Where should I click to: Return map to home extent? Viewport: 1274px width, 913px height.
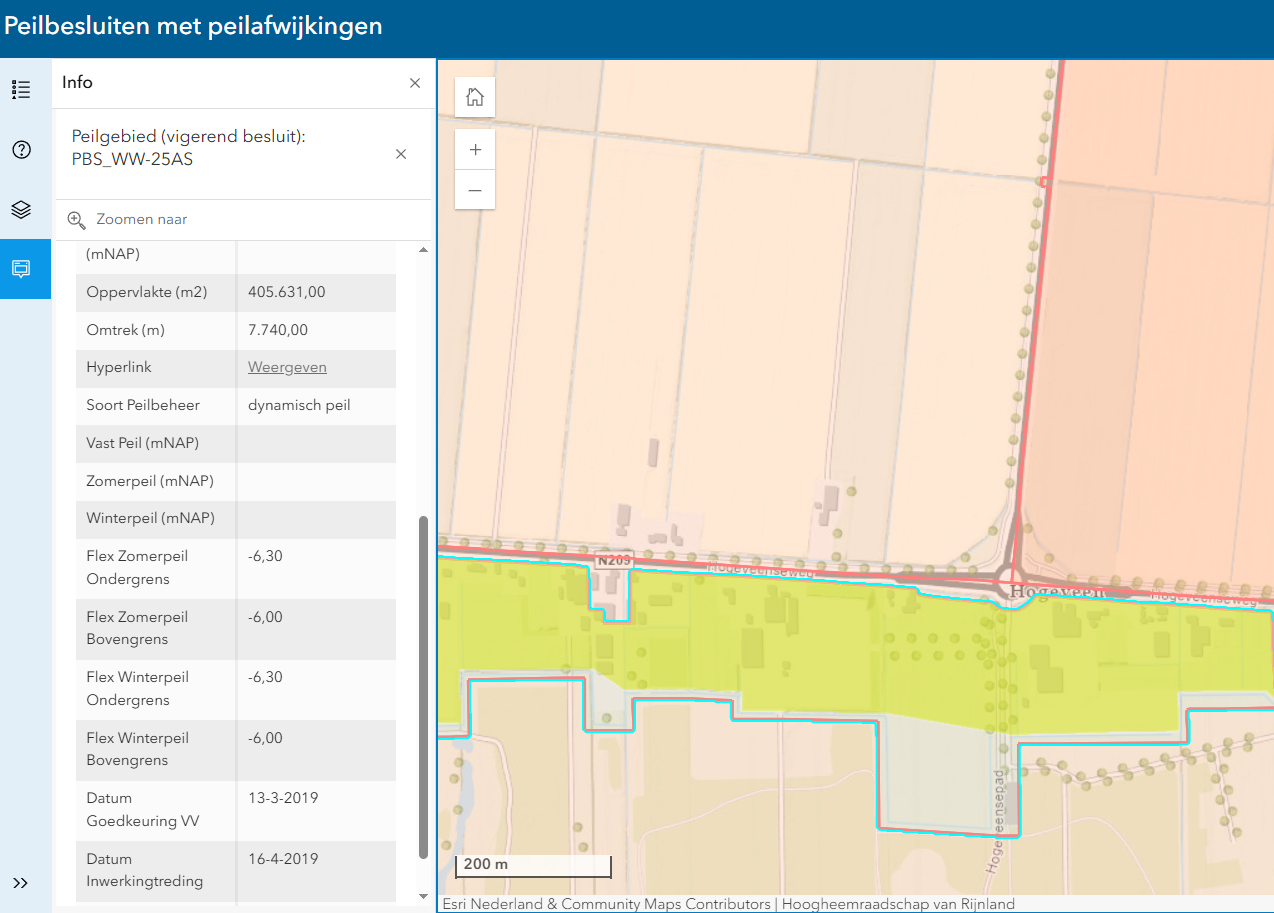(x=475, y=97)
